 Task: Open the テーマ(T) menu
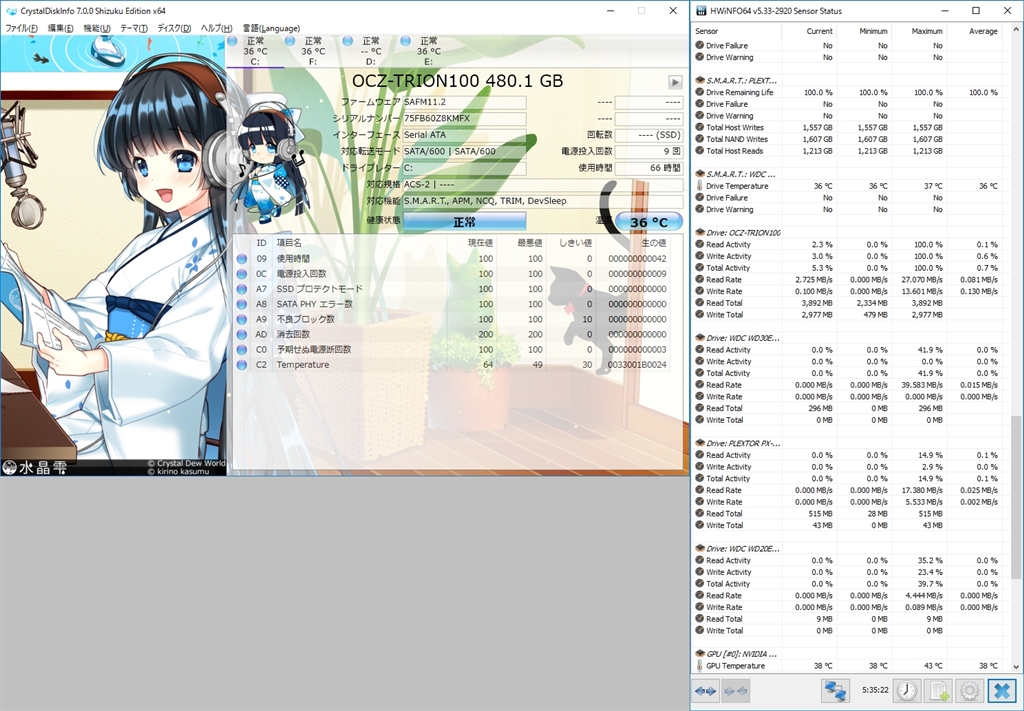(133, 28)
